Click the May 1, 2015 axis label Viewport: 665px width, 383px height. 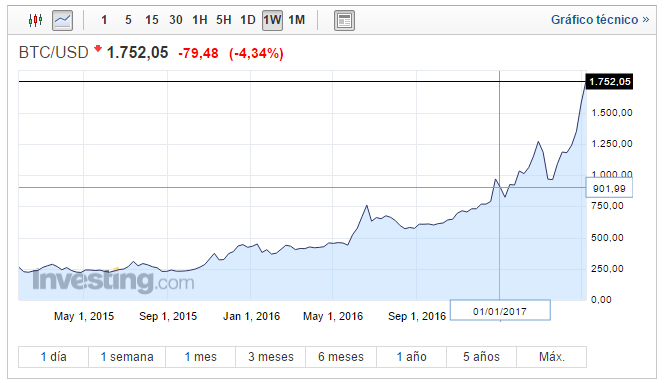[x=84, y=316]
